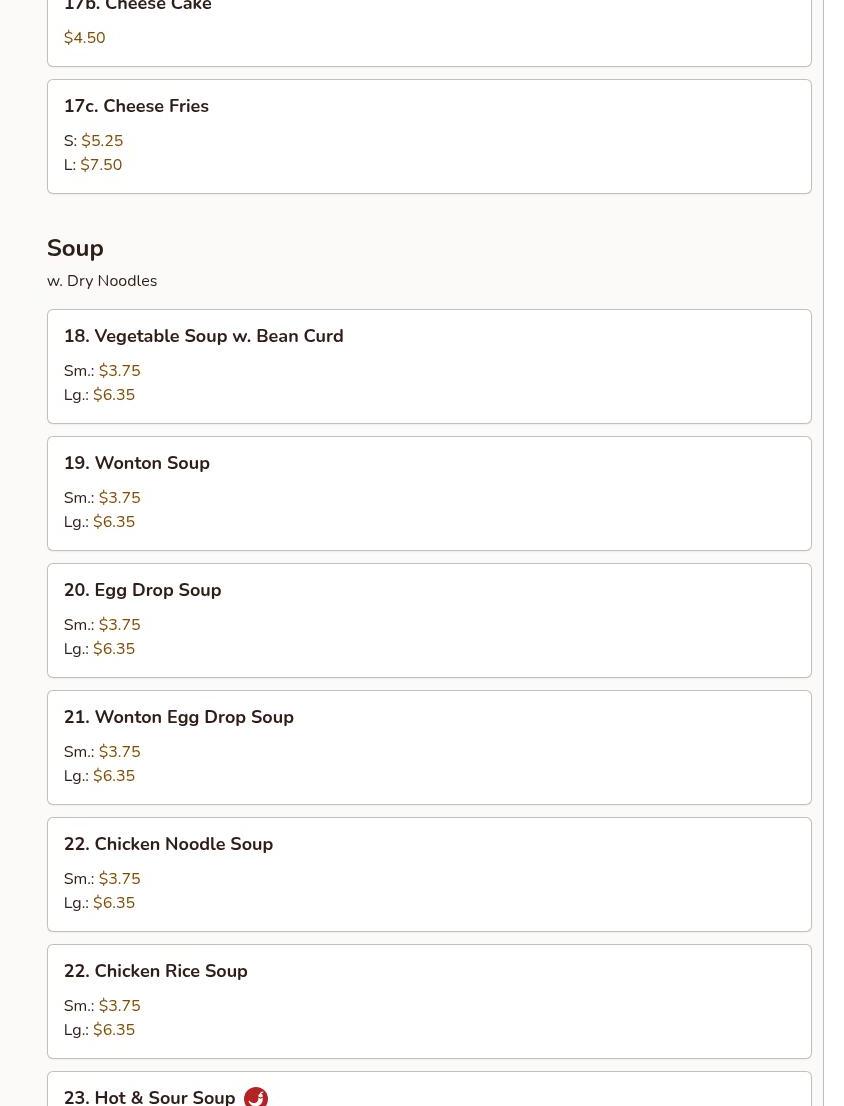Select the 22. Chicken Noodle Soup title
This screenshot has width=844, height=1106.
(168, 844)
